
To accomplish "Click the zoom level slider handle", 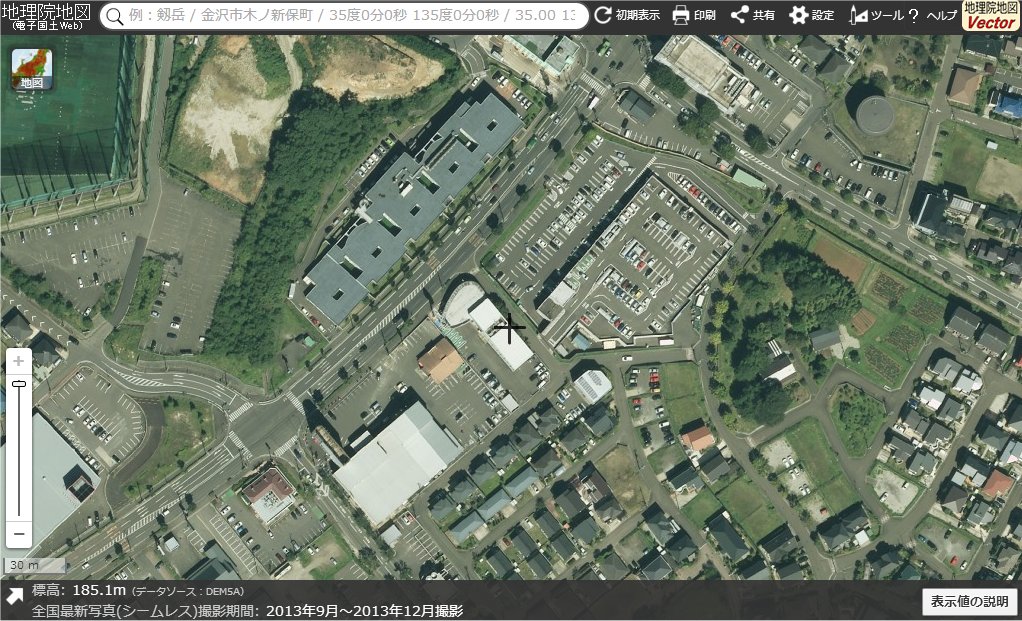I will coord(19,384).
